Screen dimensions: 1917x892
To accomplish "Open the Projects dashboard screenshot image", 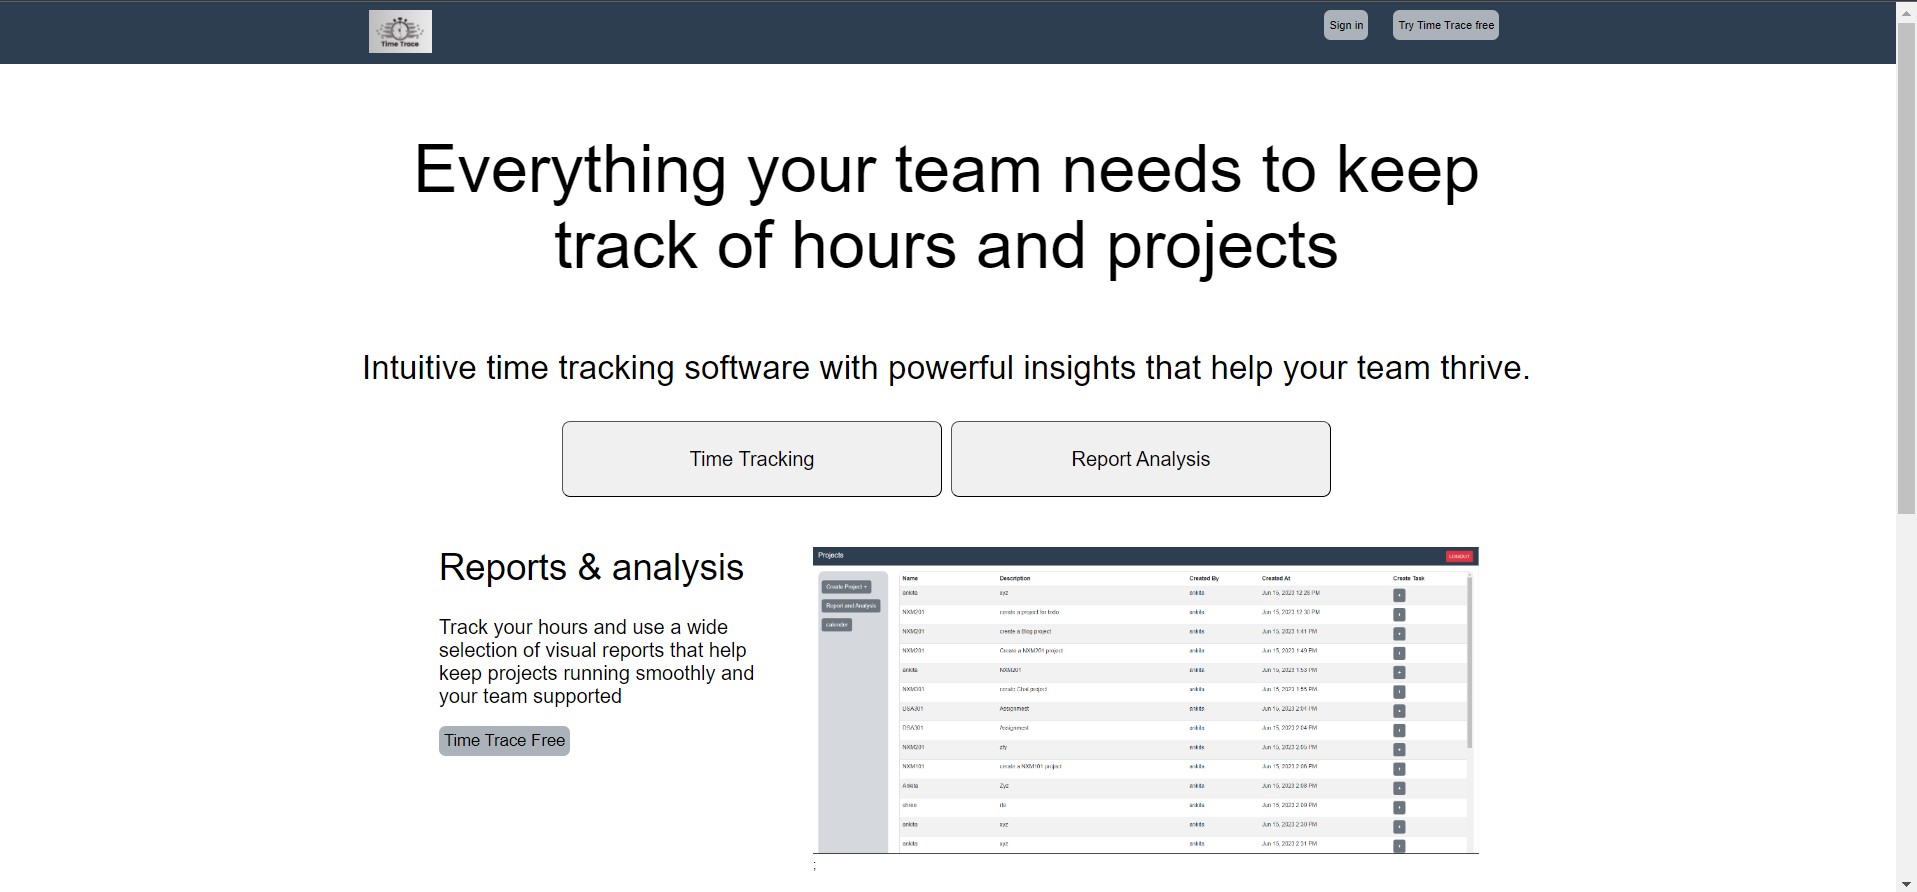I will coord(1146,700).
